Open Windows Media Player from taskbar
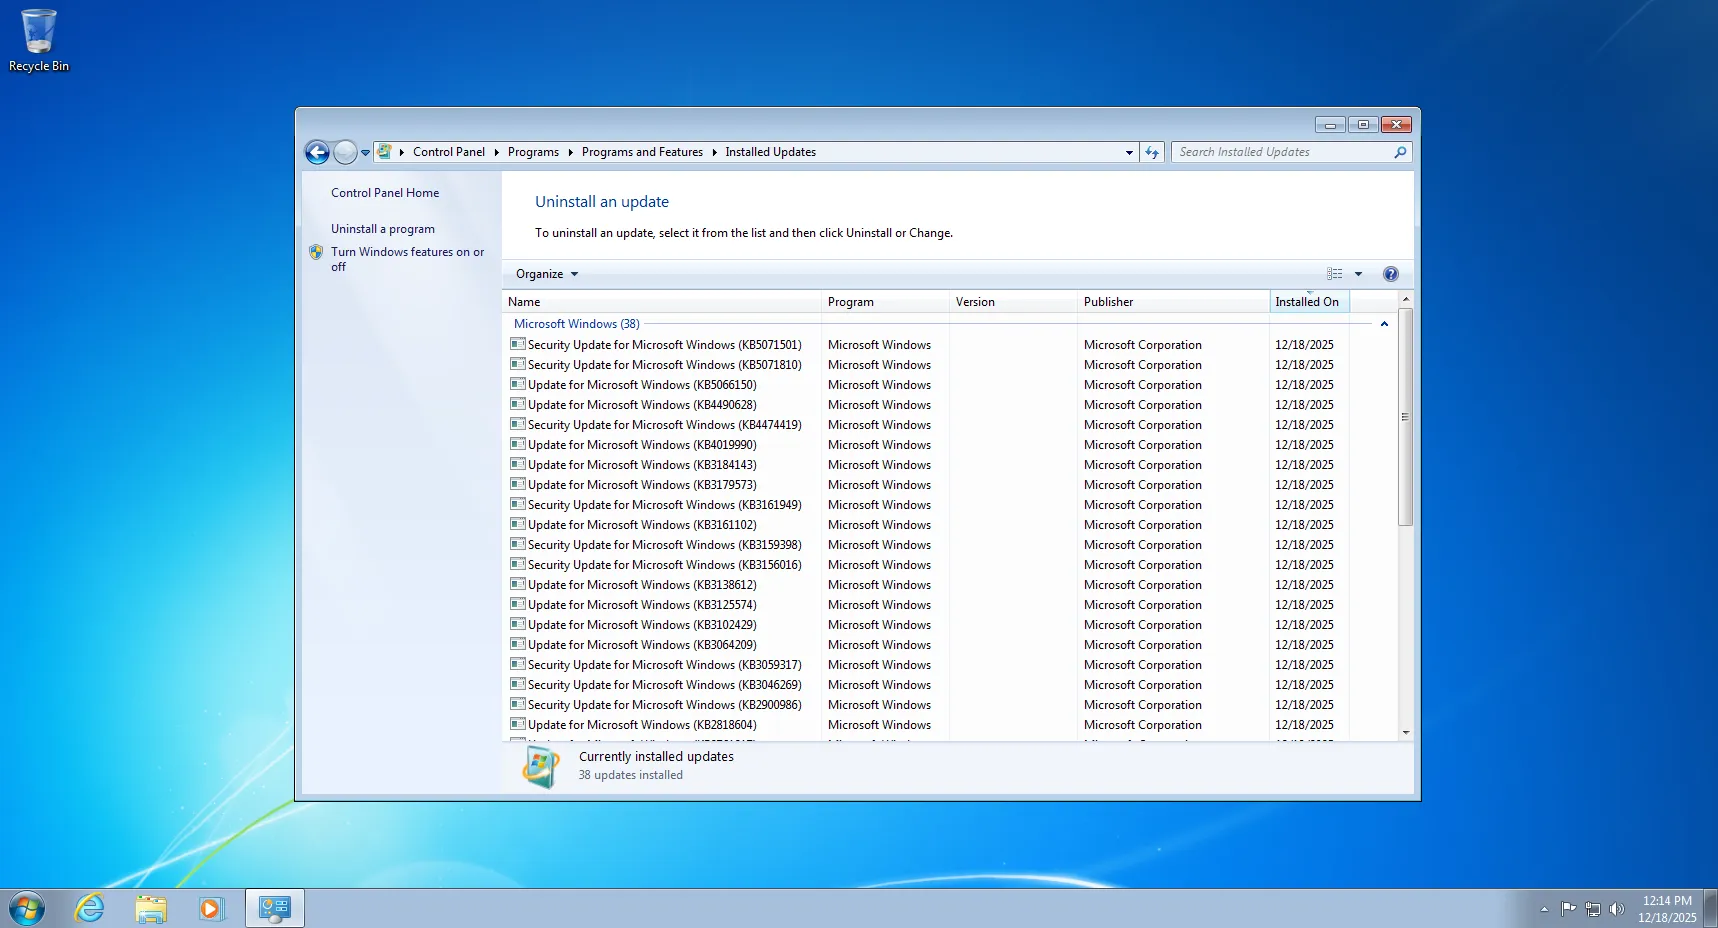 (211, 909)
